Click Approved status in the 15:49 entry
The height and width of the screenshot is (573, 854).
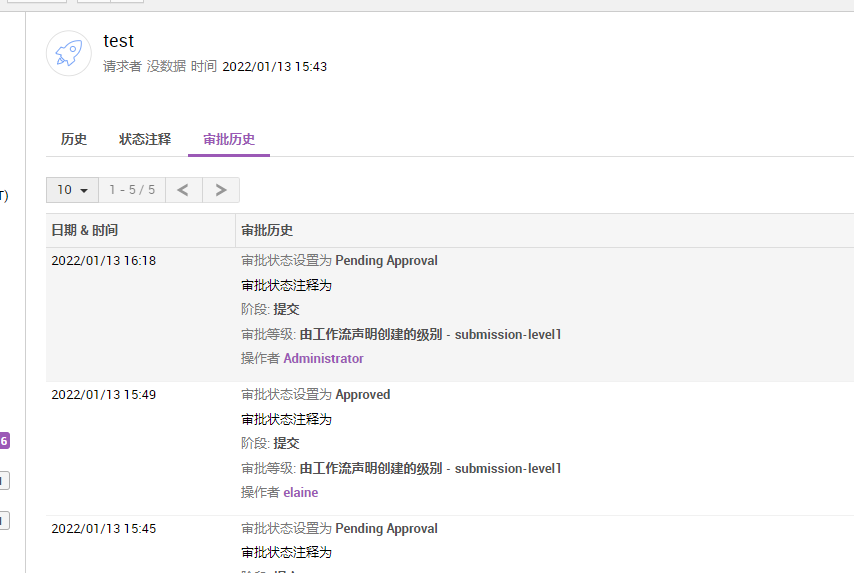[362, 395]
